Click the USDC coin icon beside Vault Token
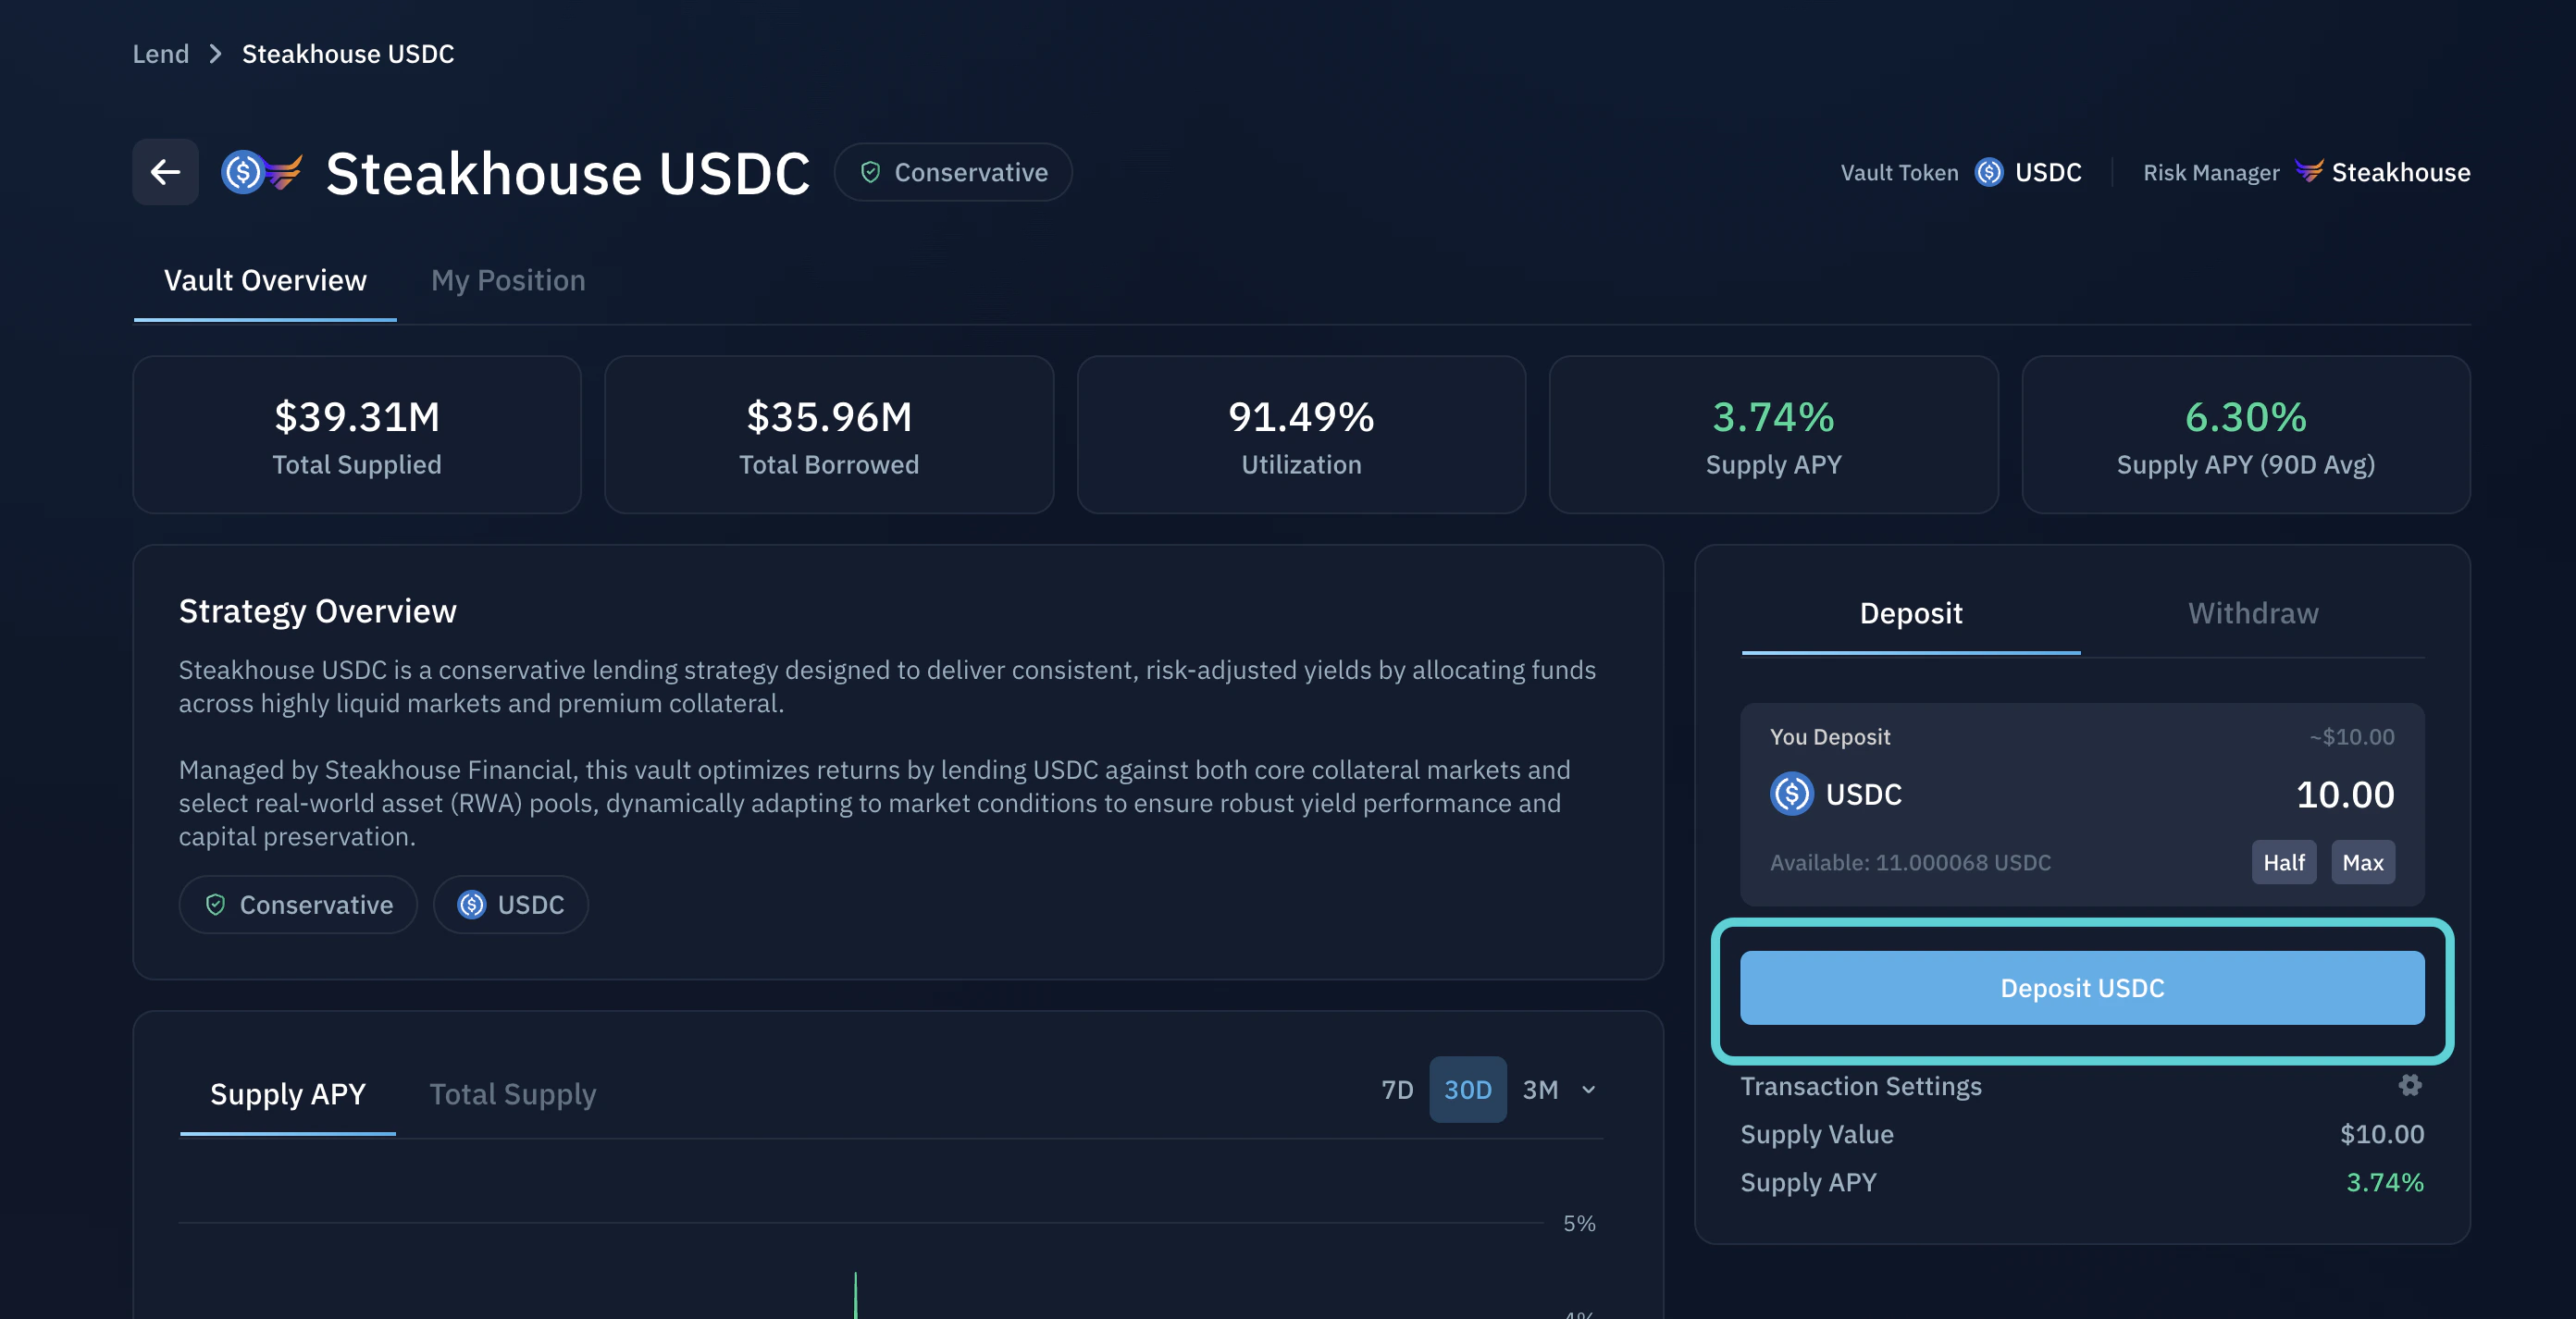 pyautogui.click(x=1989, y=172)
